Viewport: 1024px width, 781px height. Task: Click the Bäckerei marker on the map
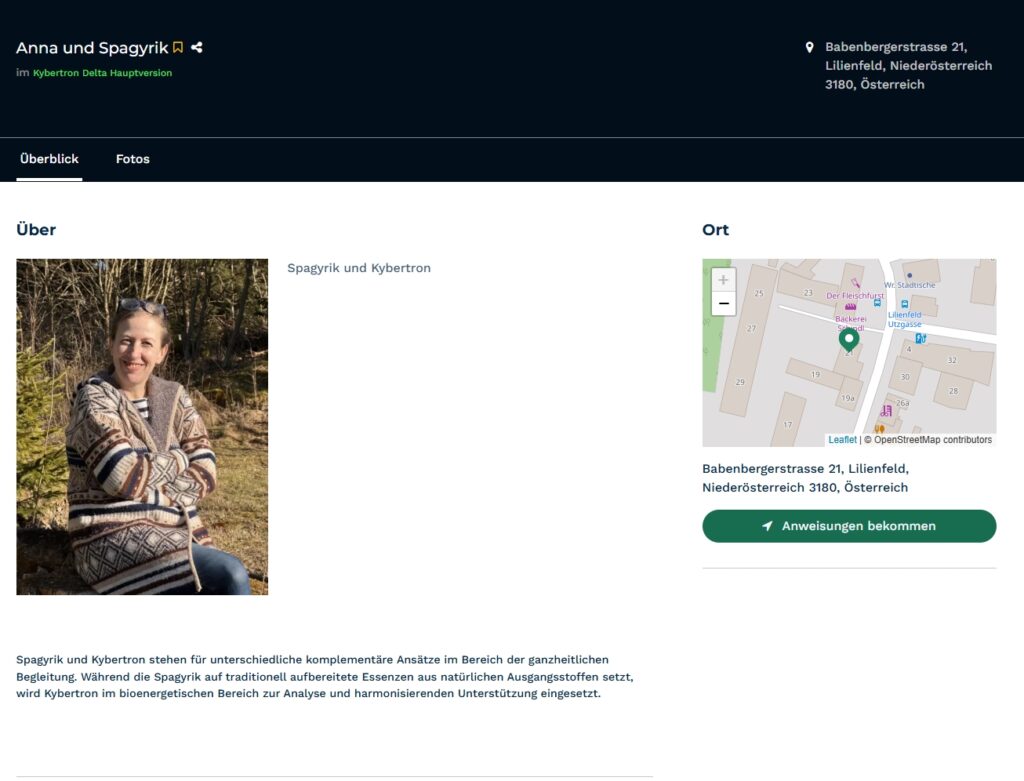[850, 308]
